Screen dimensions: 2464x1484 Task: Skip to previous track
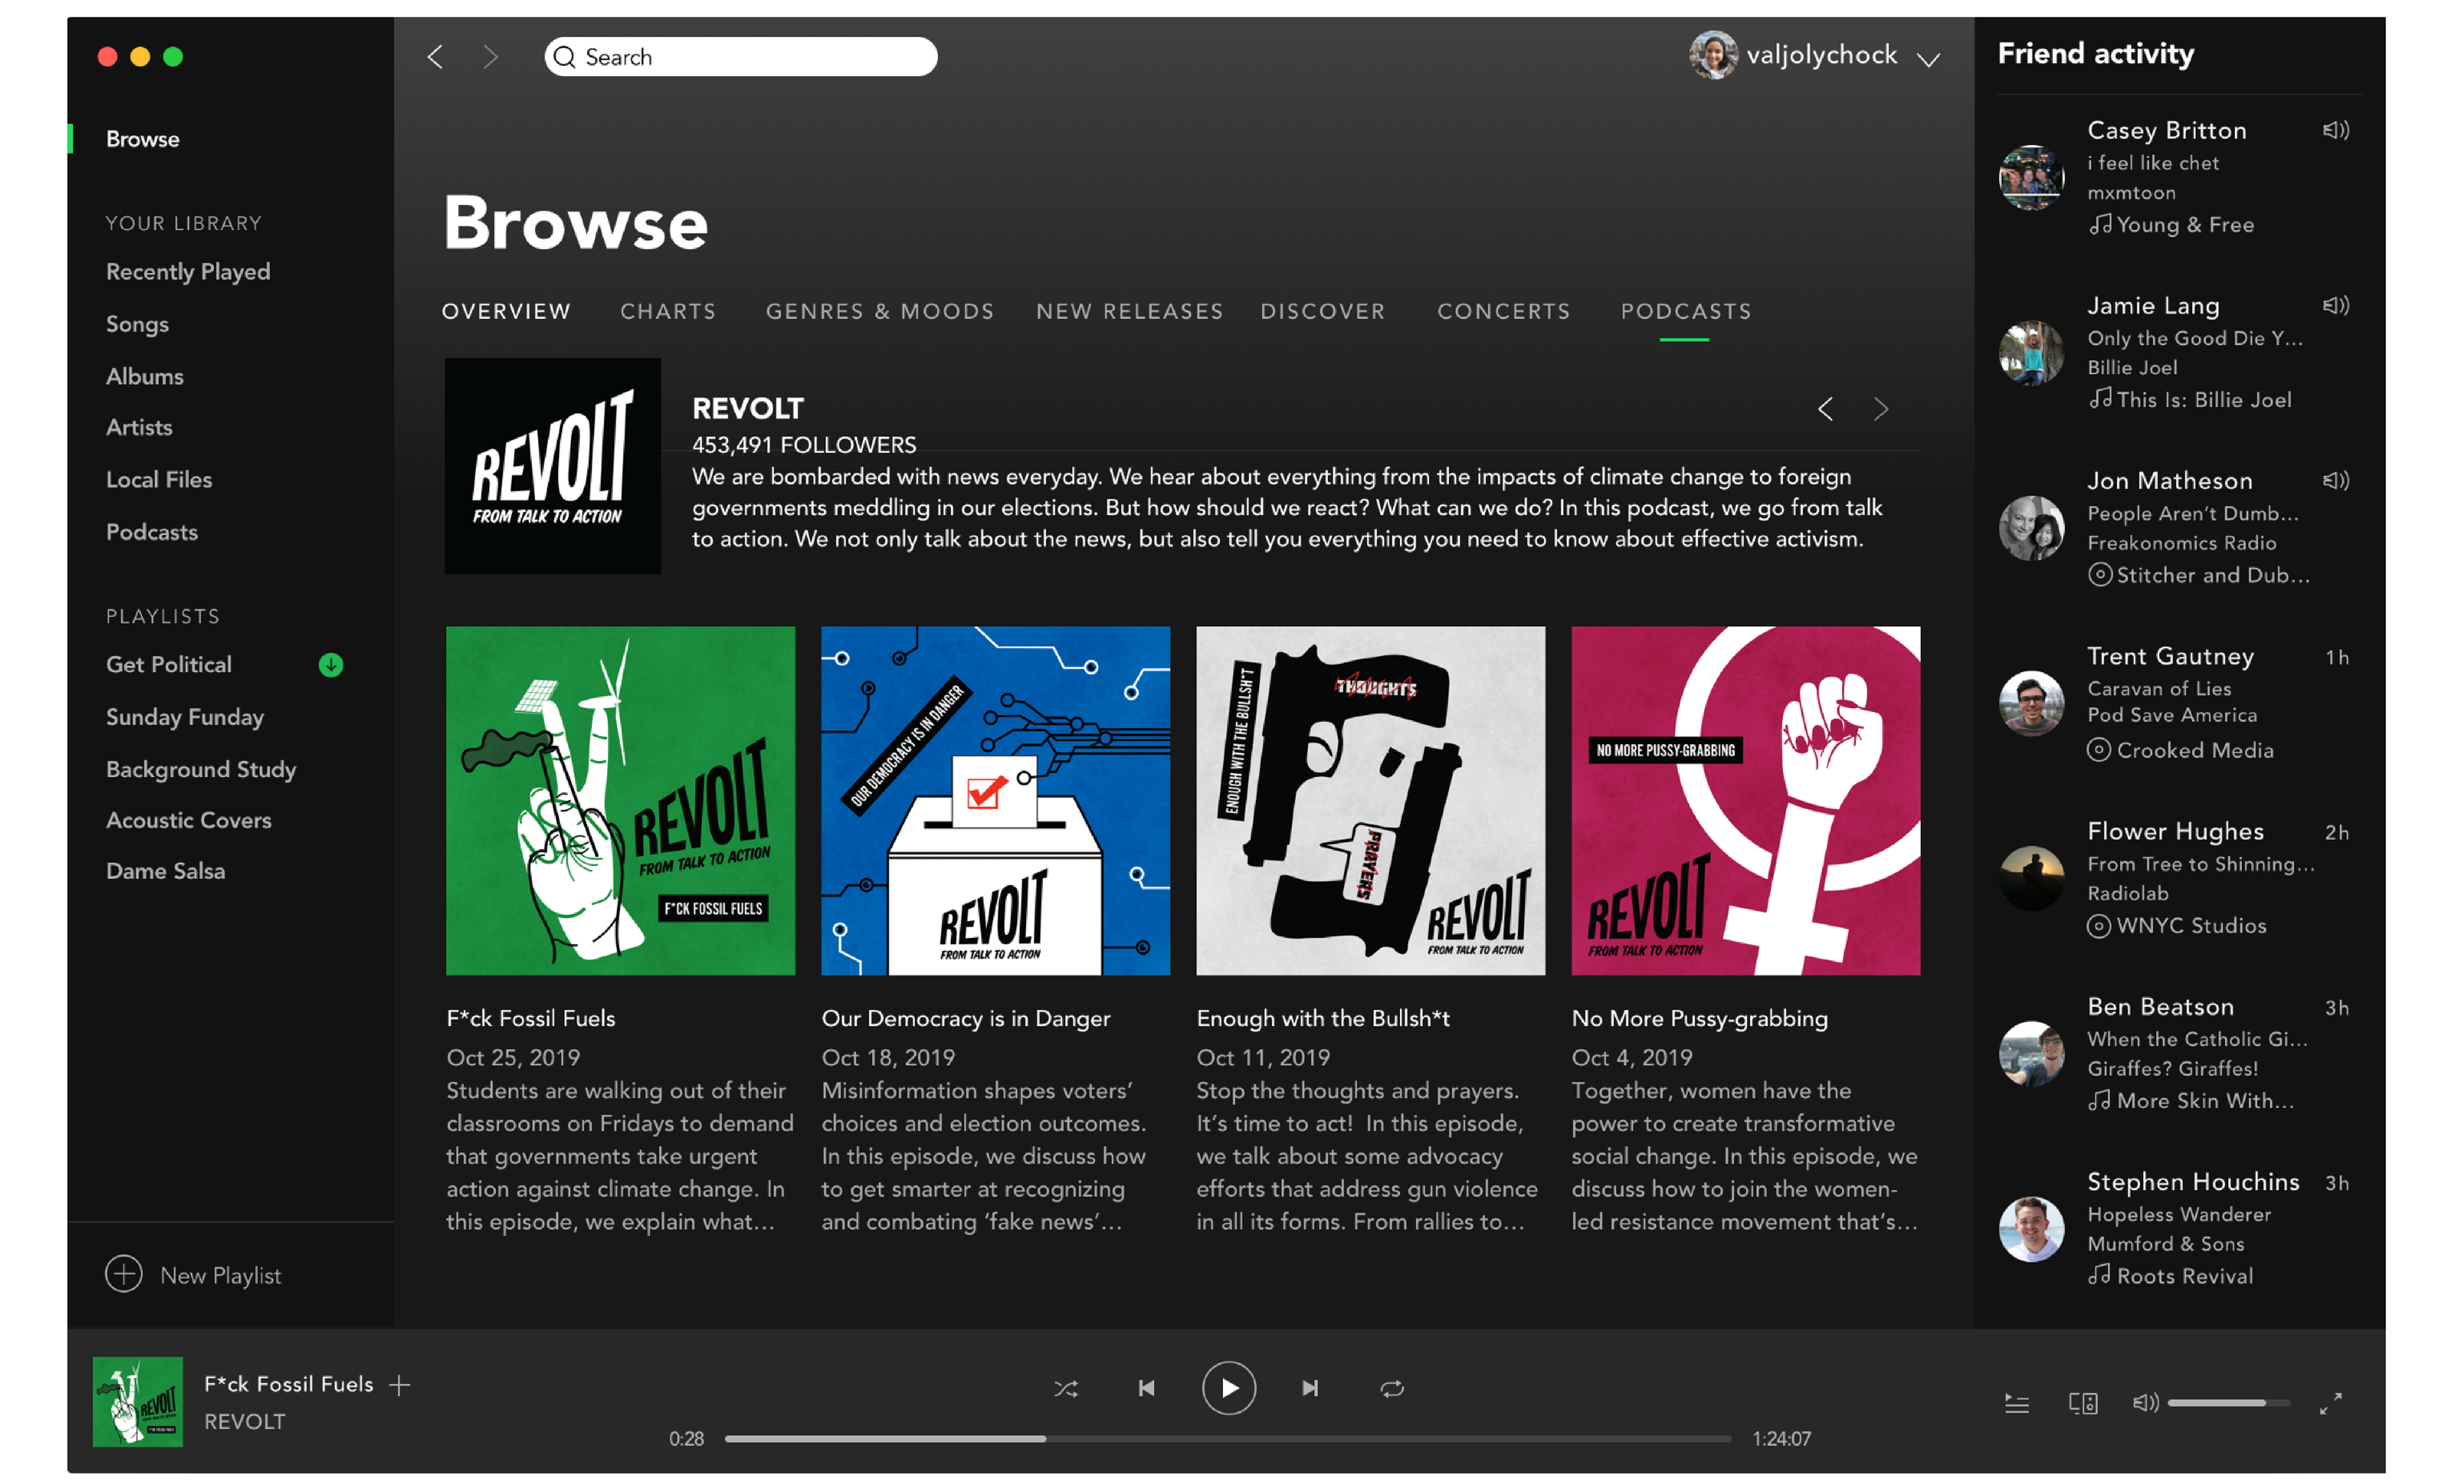1147,1389
